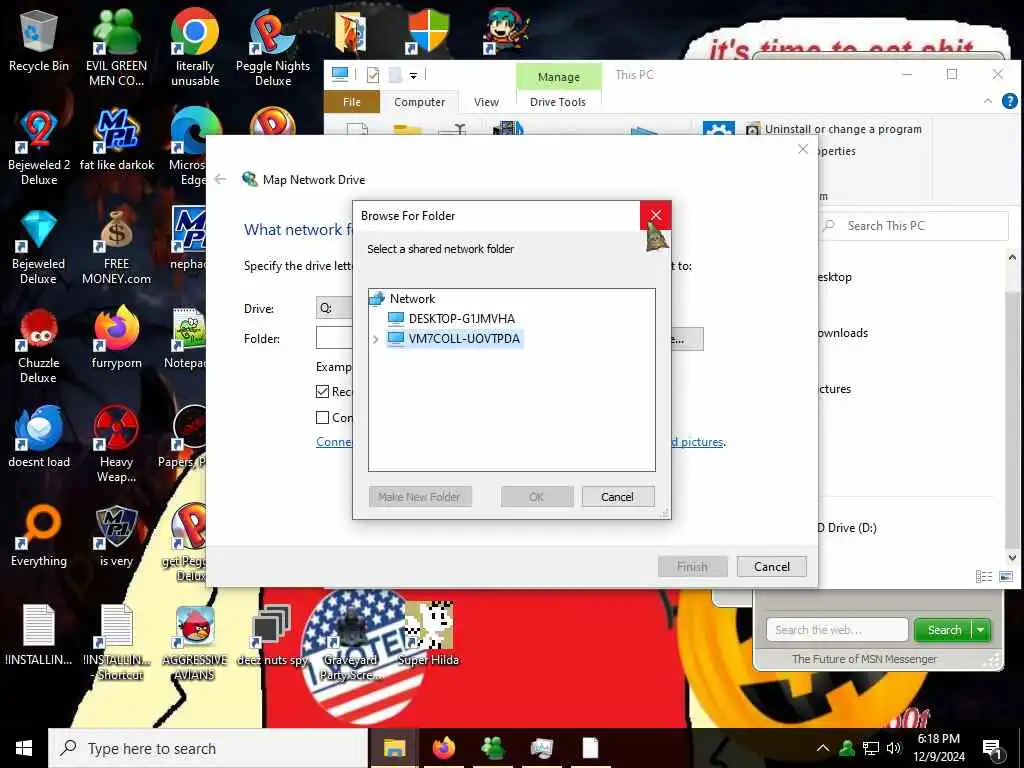Screen dimensions: 1024x768
Task: Select the 'deez nuts spy' desktop icon
Action: (x=272, y=636)
